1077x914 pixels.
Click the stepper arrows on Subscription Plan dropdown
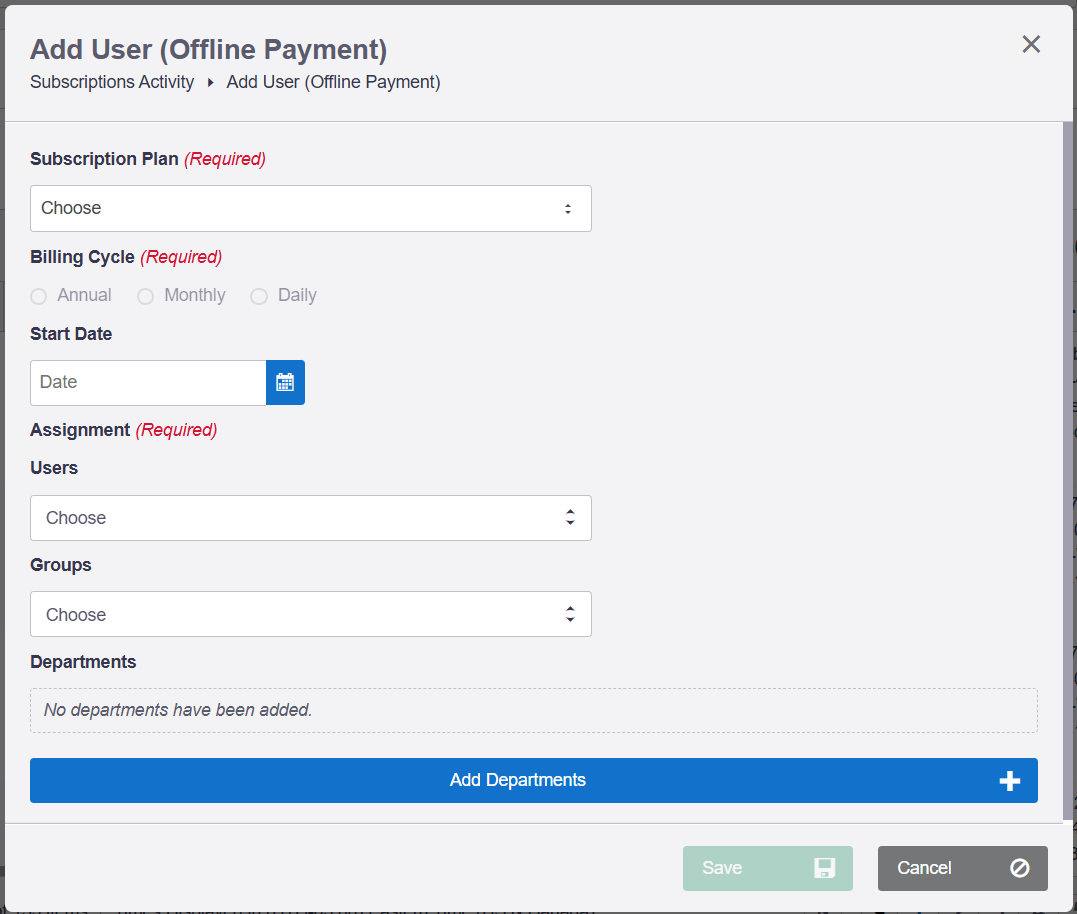570,208
